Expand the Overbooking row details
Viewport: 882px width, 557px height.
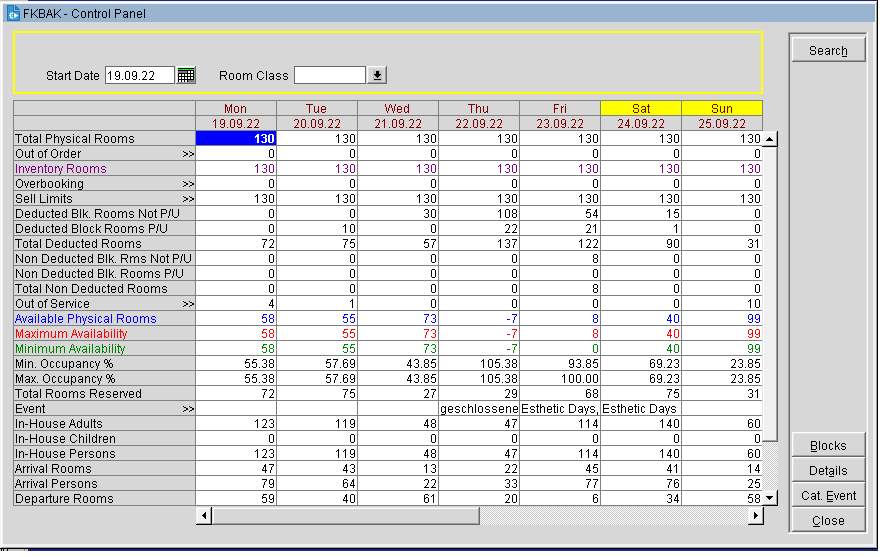(x=188, y=184)
